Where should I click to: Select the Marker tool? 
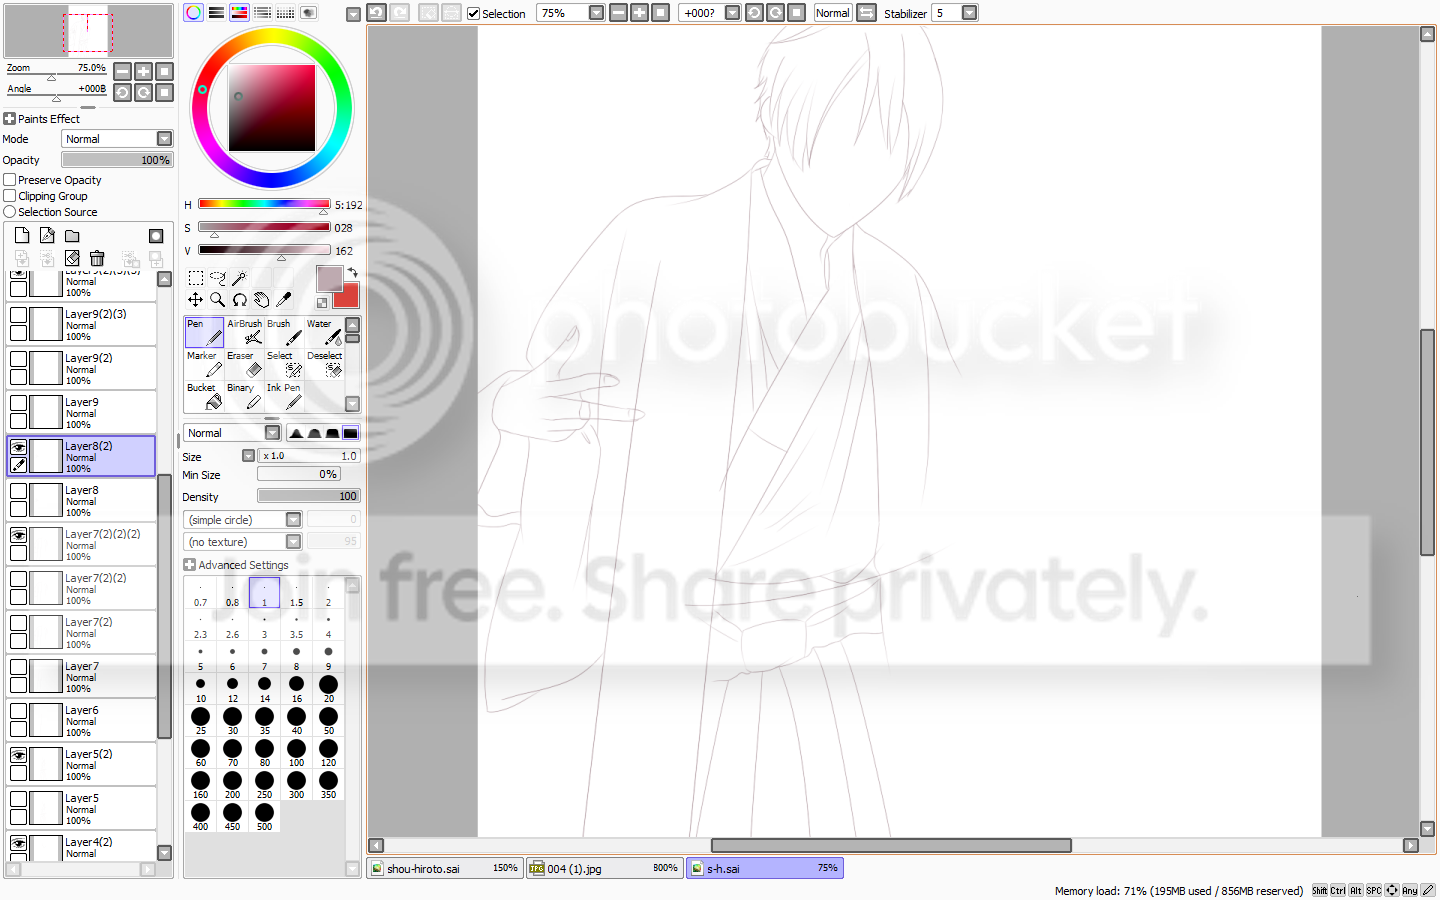point(204,364)
